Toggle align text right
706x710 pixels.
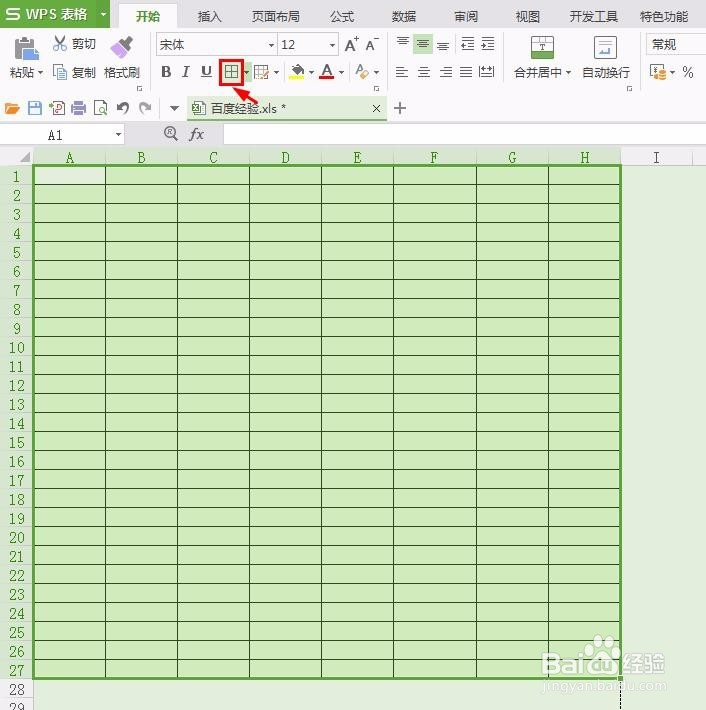[x=446, y=72]
